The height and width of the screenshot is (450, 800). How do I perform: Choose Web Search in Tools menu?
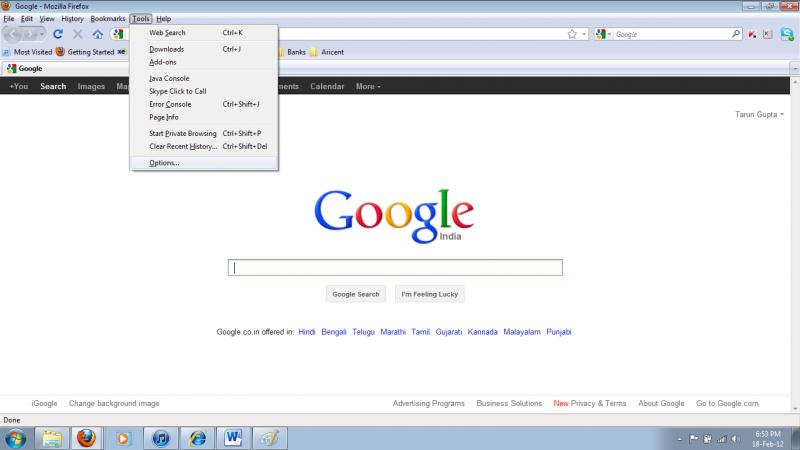click(x=204, y=33)
